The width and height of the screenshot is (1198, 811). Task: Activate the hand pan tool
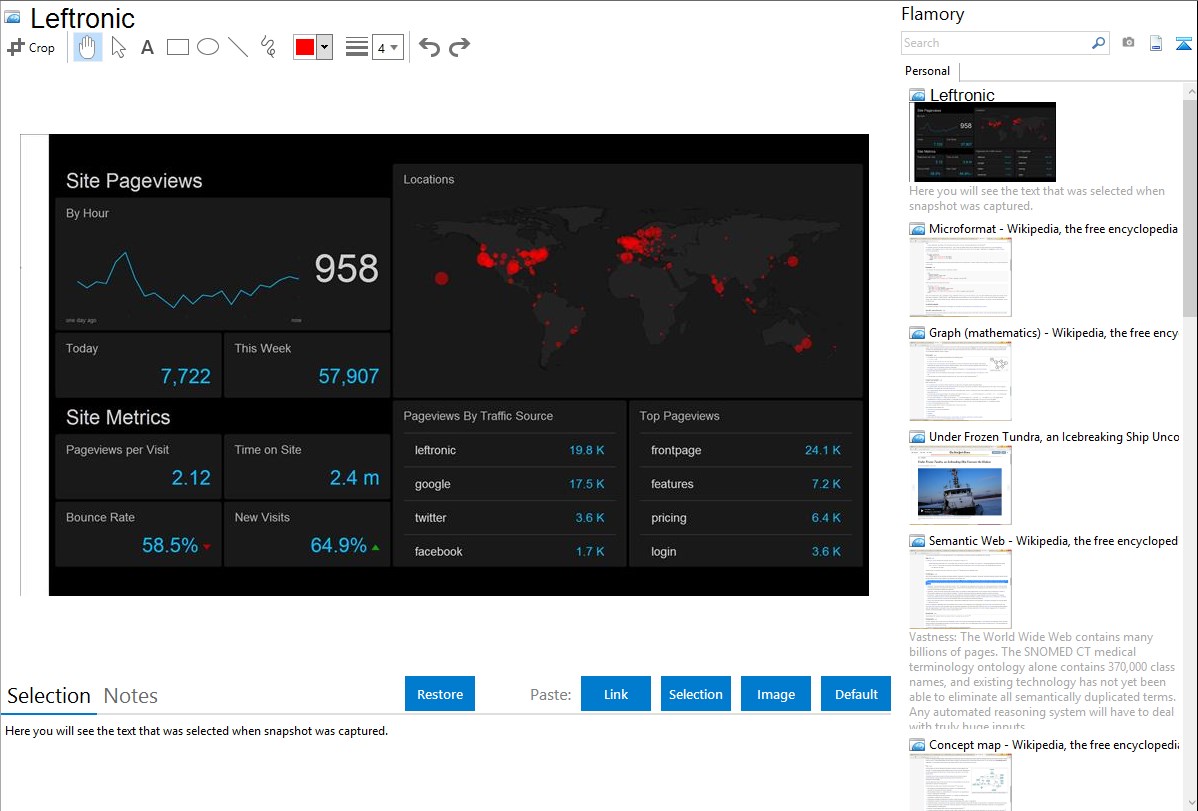[87, 47]
